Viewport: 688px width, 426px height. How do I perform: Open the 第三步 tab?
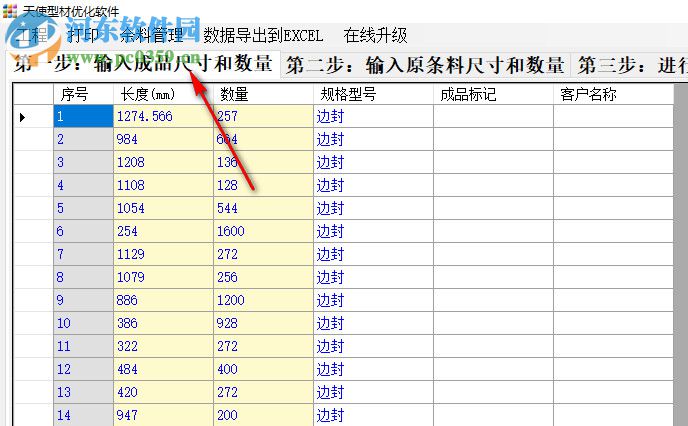point(631,65)
